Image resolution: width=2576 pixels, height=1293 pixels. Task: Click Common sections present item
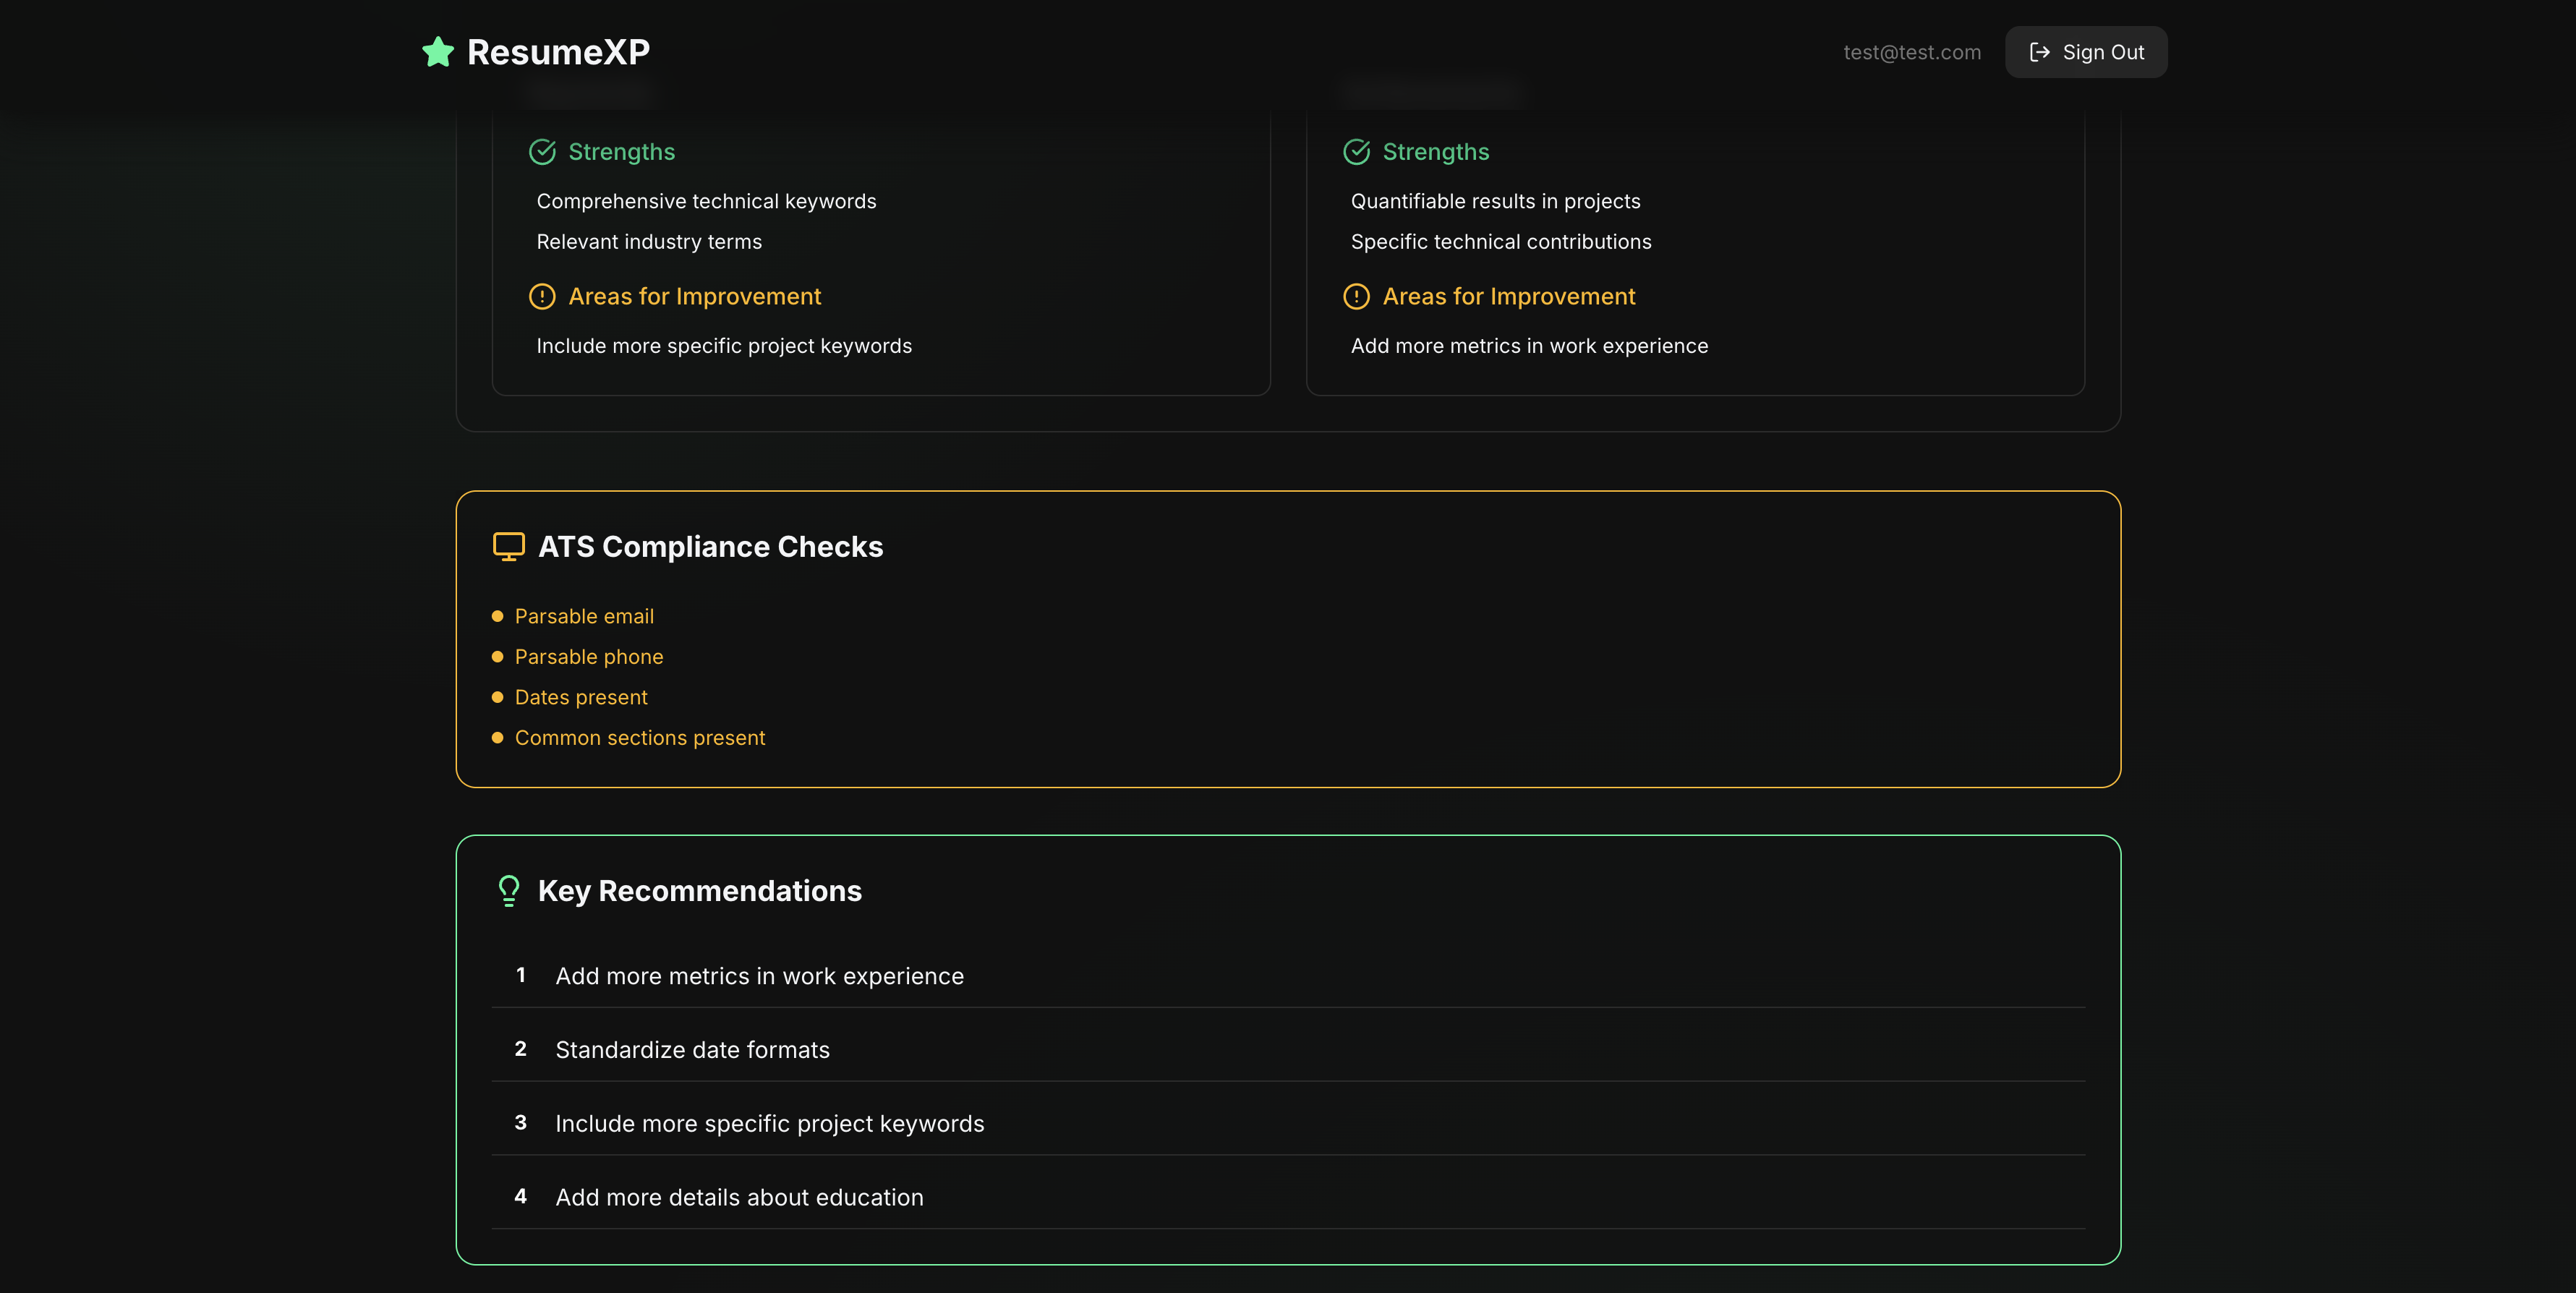[x=639, y=738]
